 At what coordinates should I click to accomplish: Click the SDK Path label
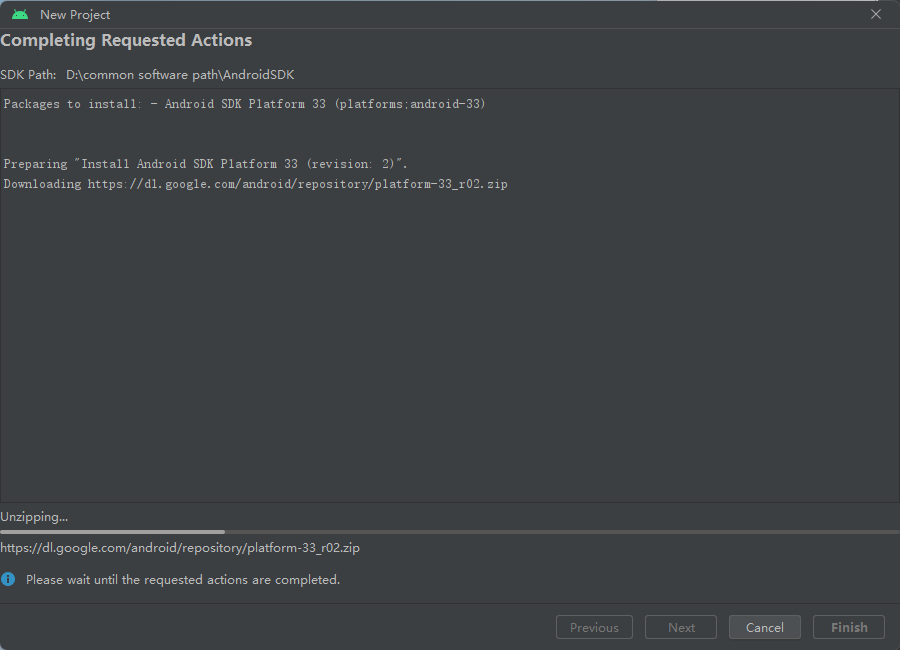28,75
